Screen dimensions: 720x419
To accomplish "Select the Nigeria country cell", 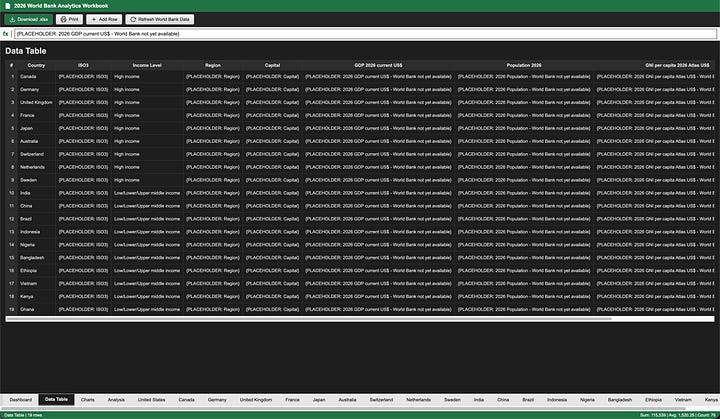I will click(37, 244).
